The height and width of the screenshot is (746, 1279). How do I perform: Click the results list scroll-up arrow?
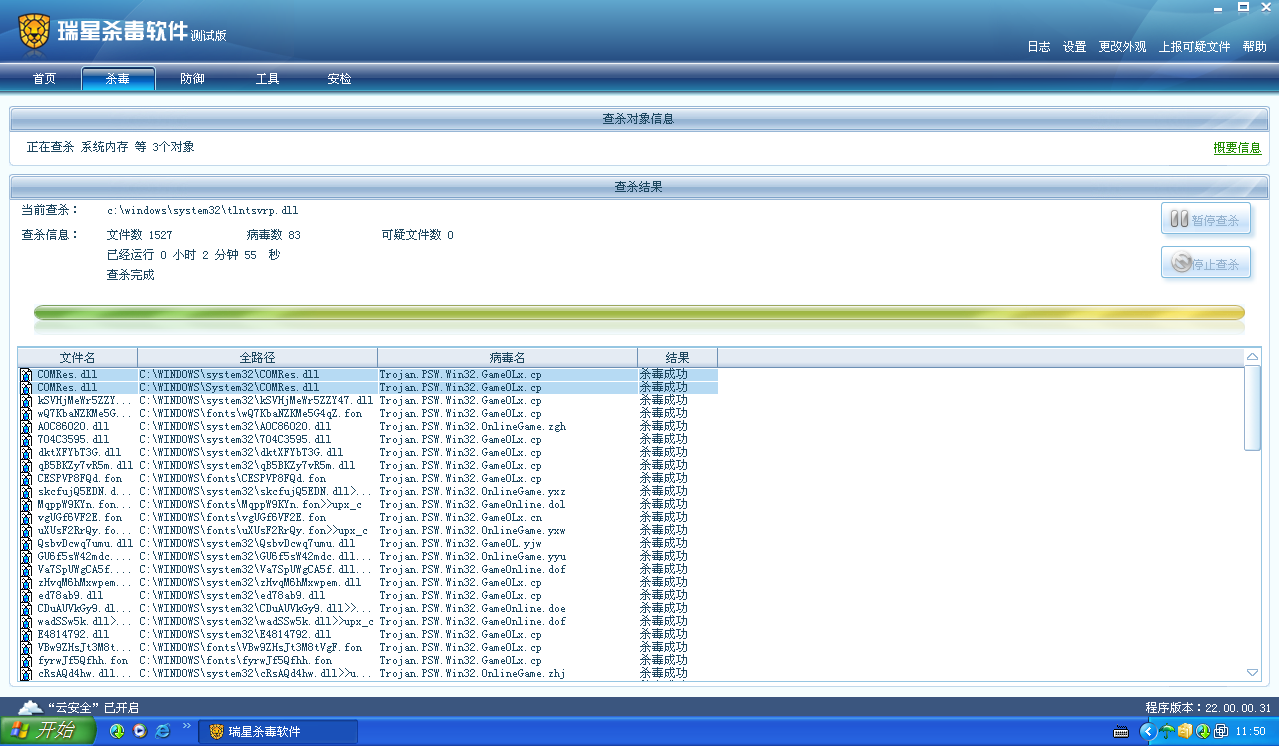1252,357
